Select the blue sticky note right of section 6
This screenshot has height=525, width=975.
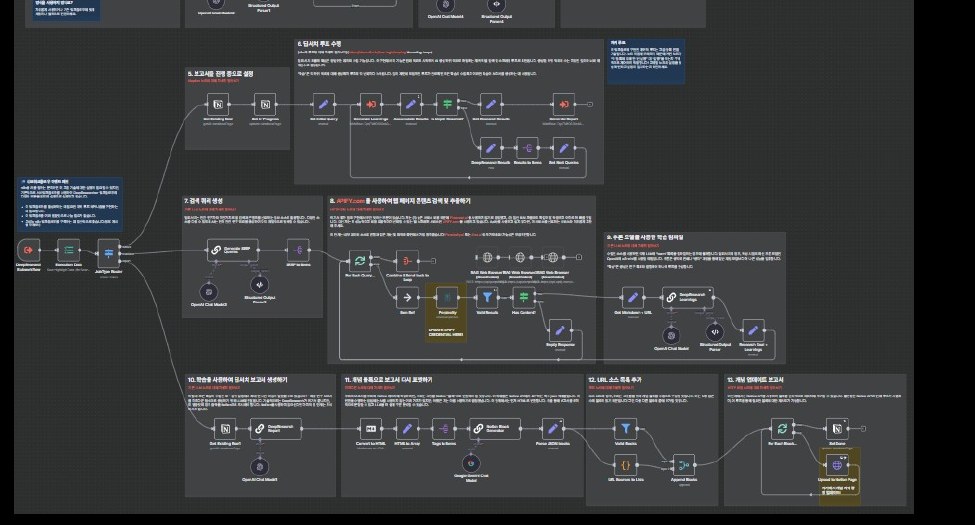pos(646,62)
